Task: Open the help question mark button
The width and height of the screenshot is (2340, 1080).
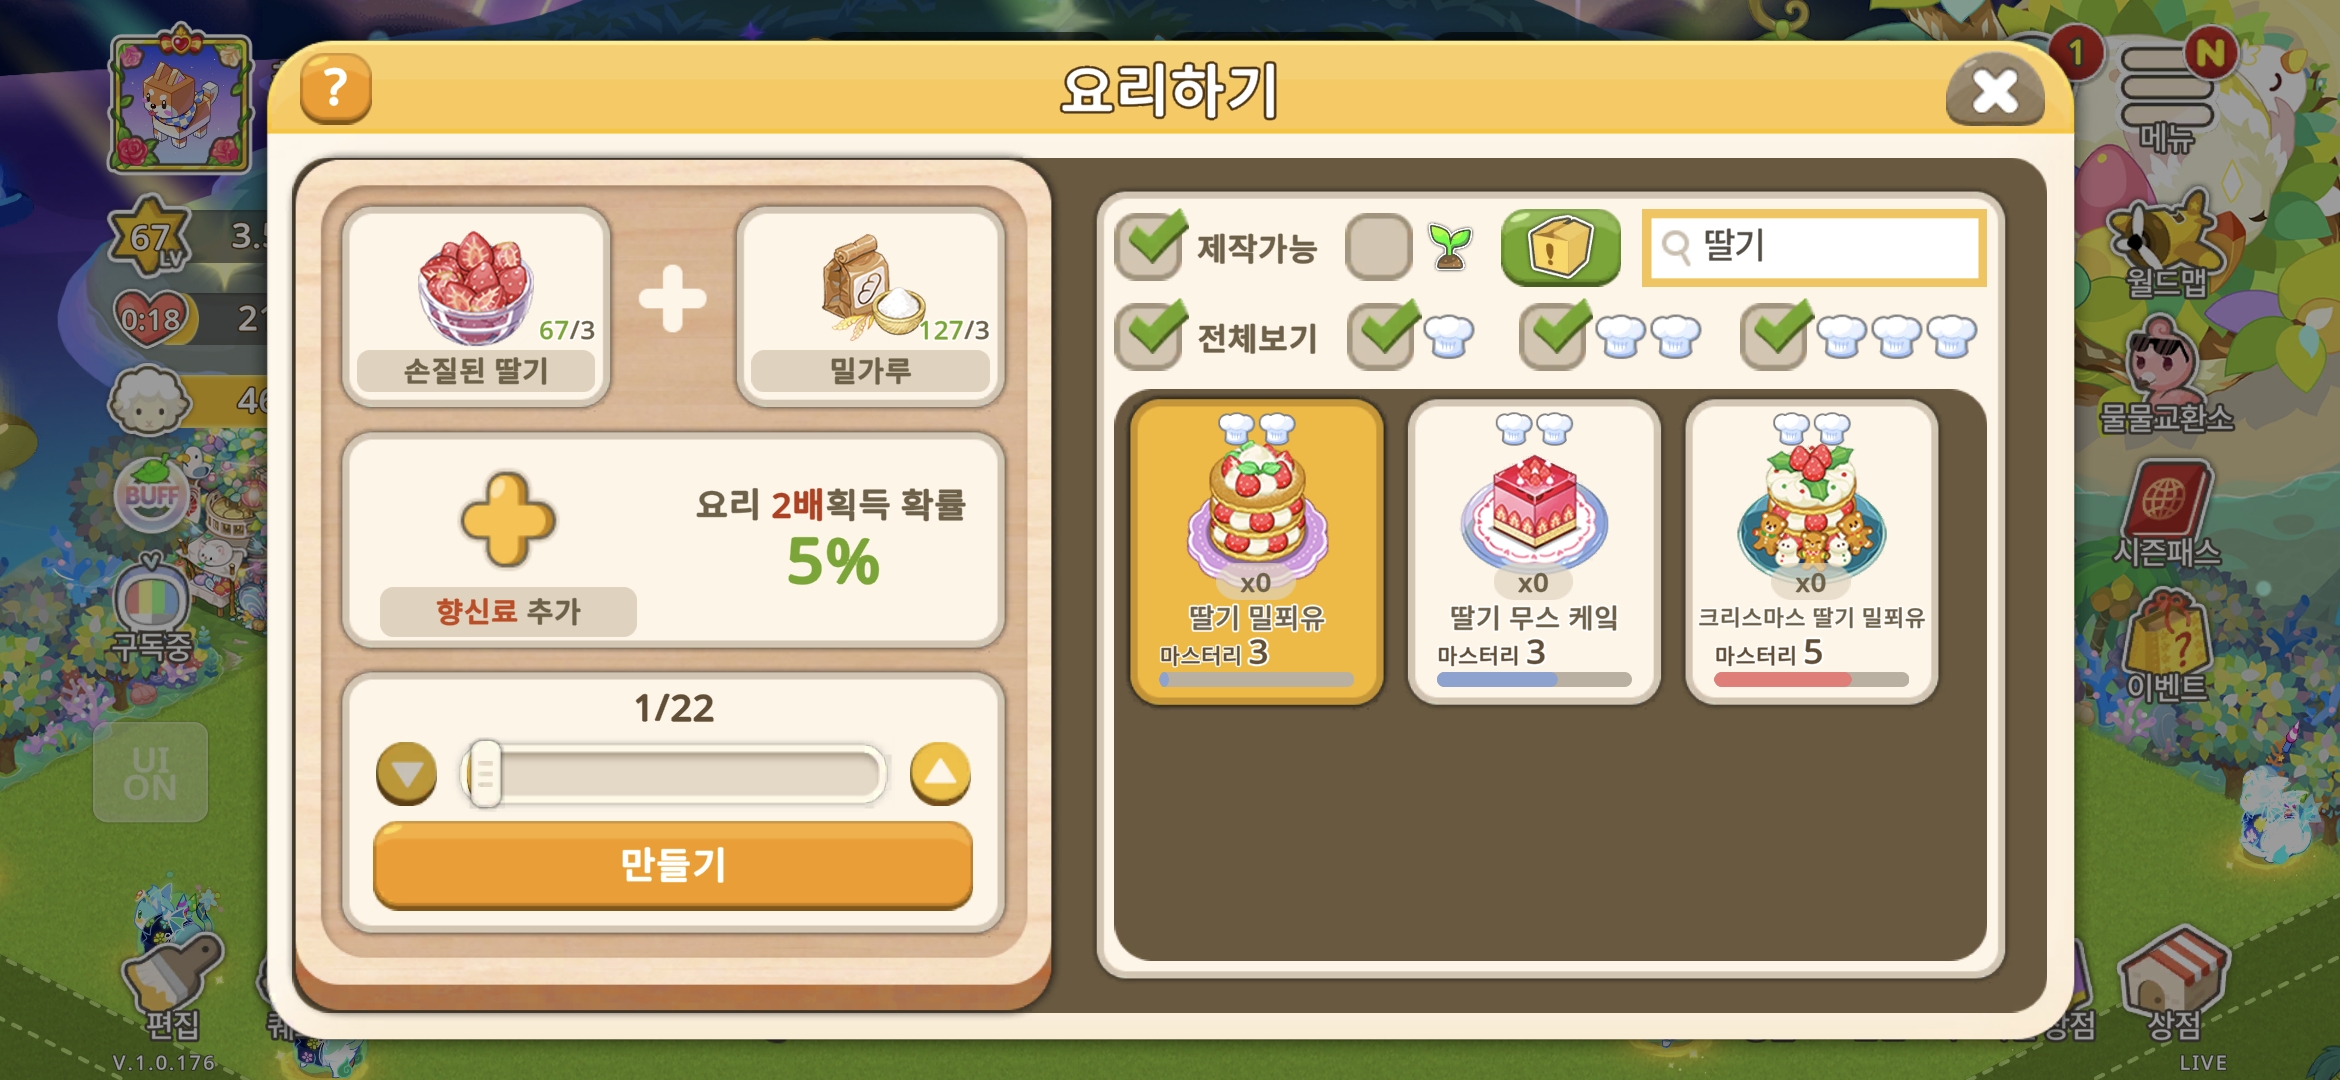Action: click(x=336, y=90)
